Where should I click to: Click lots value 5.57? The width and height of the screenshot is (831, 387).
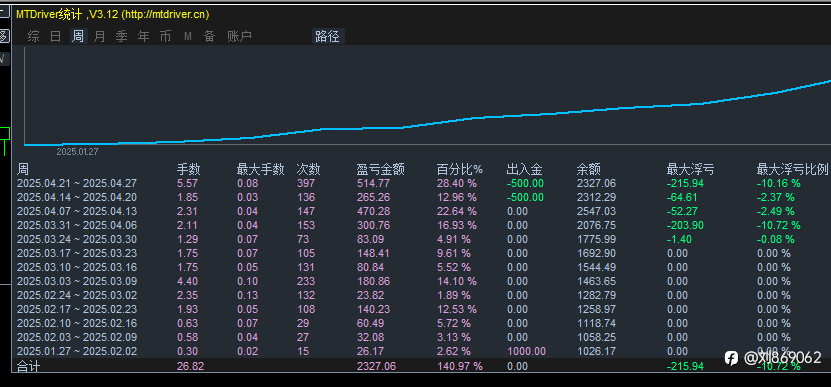click(x=187, y=183)
